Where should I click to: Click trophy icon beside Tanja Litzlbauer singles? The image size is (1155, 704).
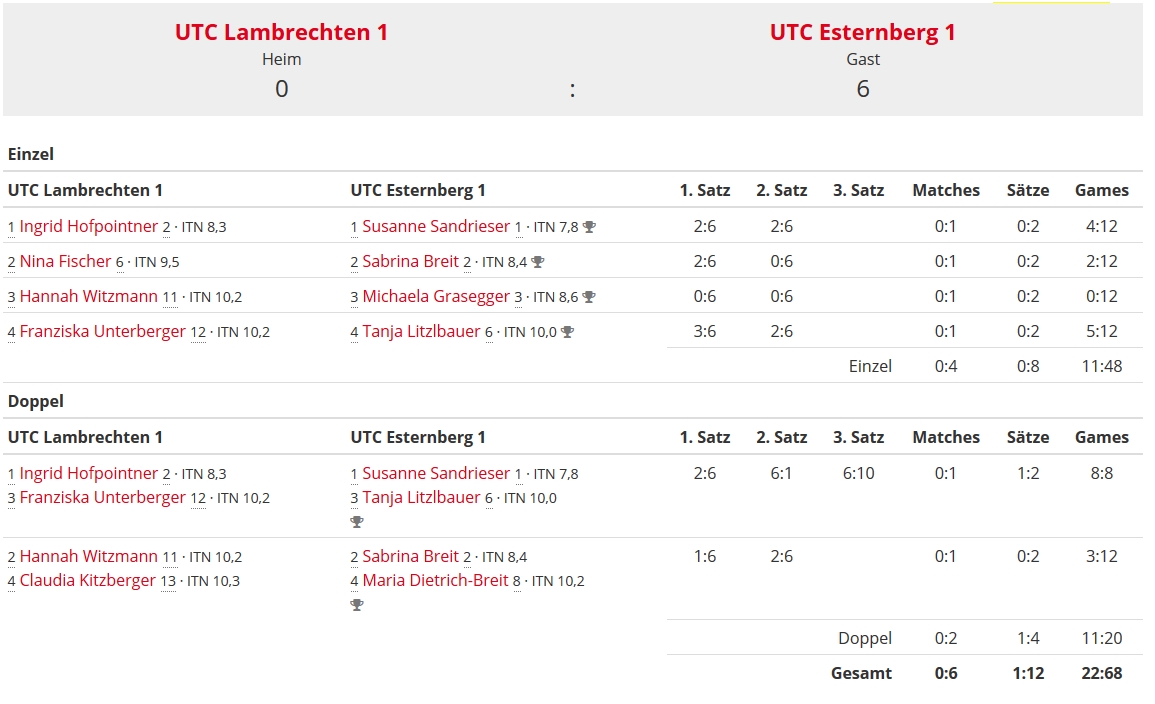tap(567, 332)
